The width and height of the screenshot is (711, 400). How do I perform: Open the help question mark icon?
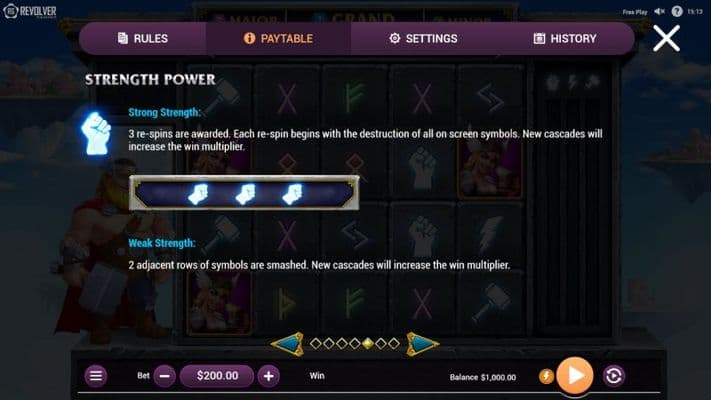[677, 11]
